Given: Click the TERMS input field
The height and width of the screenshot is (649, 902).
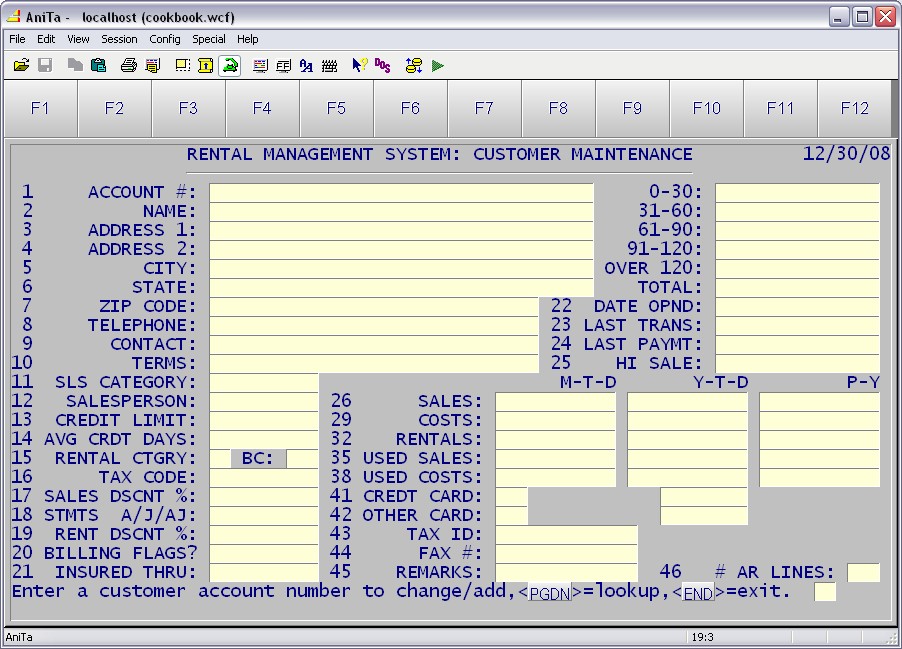Looking at the screenshot, I should tap(373, 364).
